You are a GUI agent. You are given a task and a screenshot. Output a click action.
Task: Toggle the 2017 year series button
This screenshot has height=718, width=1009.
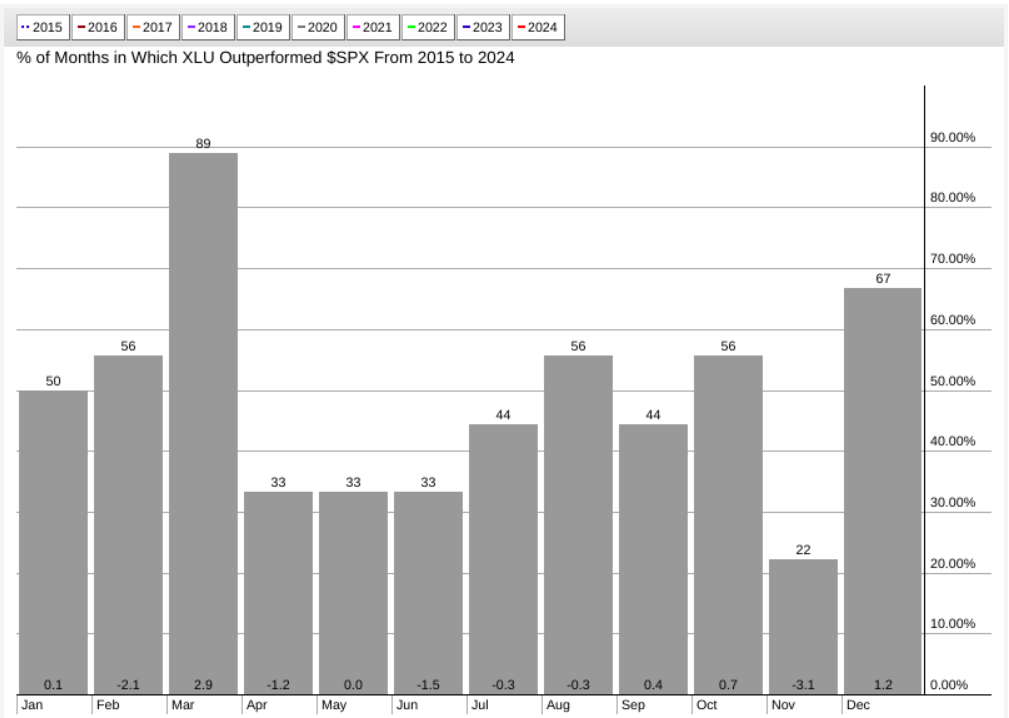(153, 28)
